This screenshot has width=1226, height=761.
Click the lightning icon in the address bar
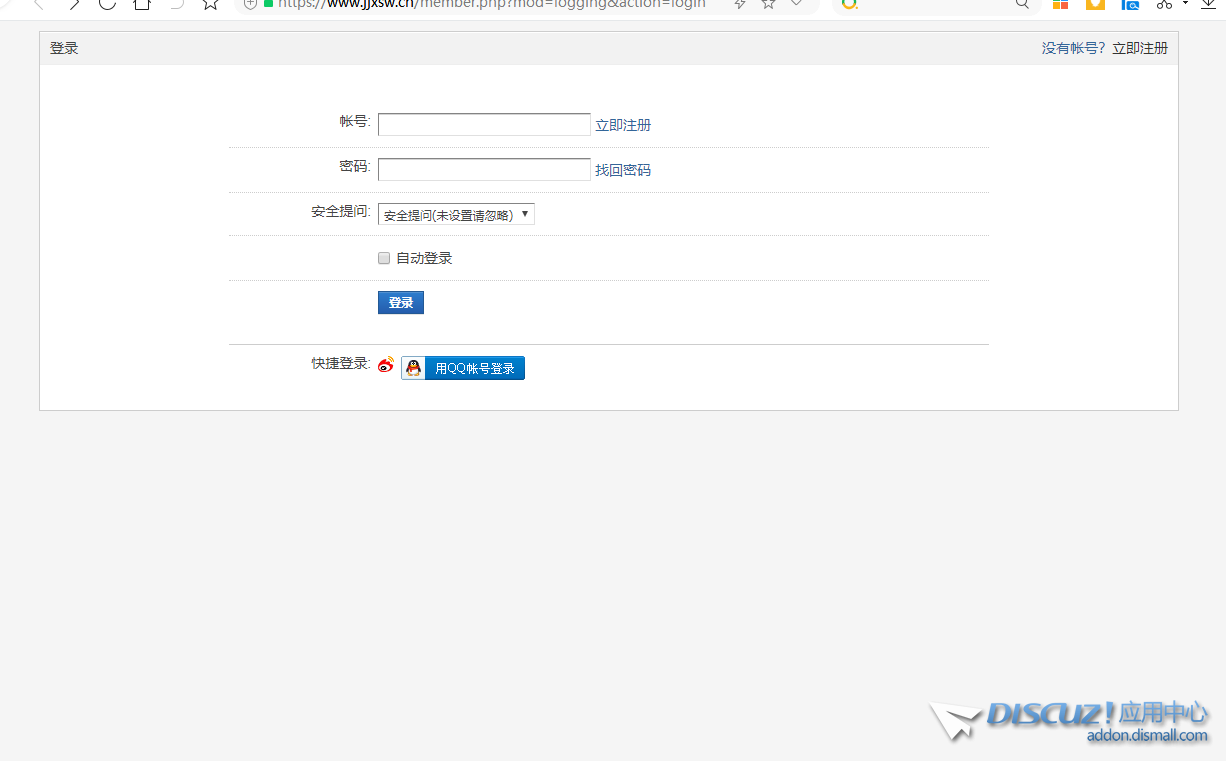point(740,4)
